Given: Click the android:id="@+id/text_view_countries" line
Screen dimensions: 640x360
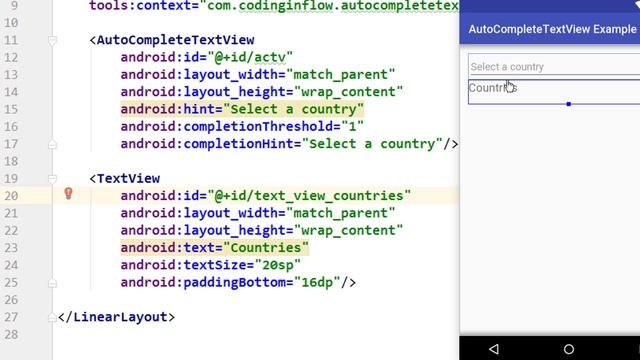Looking at the screenshot, I should pos(266,196).
